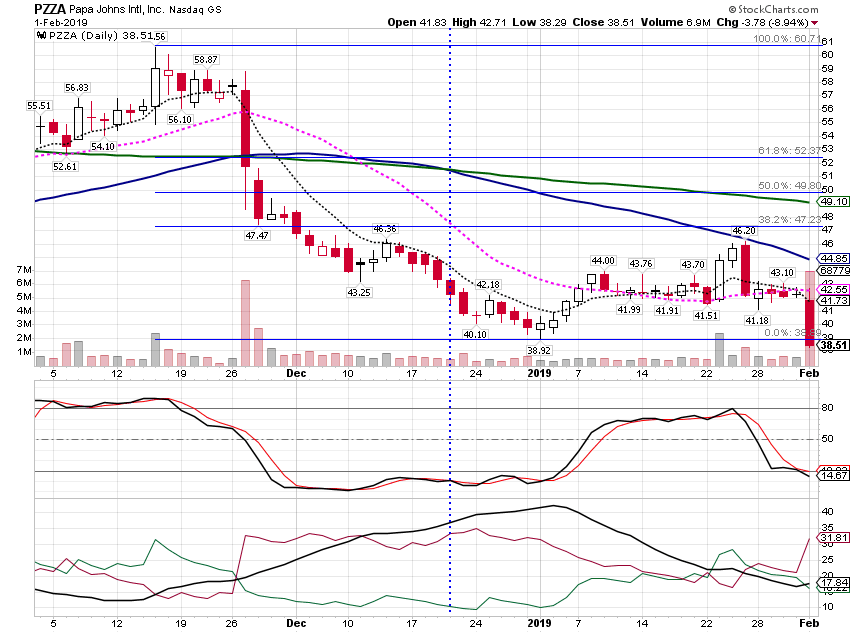Click the 52.61 low price annotation
850x633 pixels.
pos(65,166)
